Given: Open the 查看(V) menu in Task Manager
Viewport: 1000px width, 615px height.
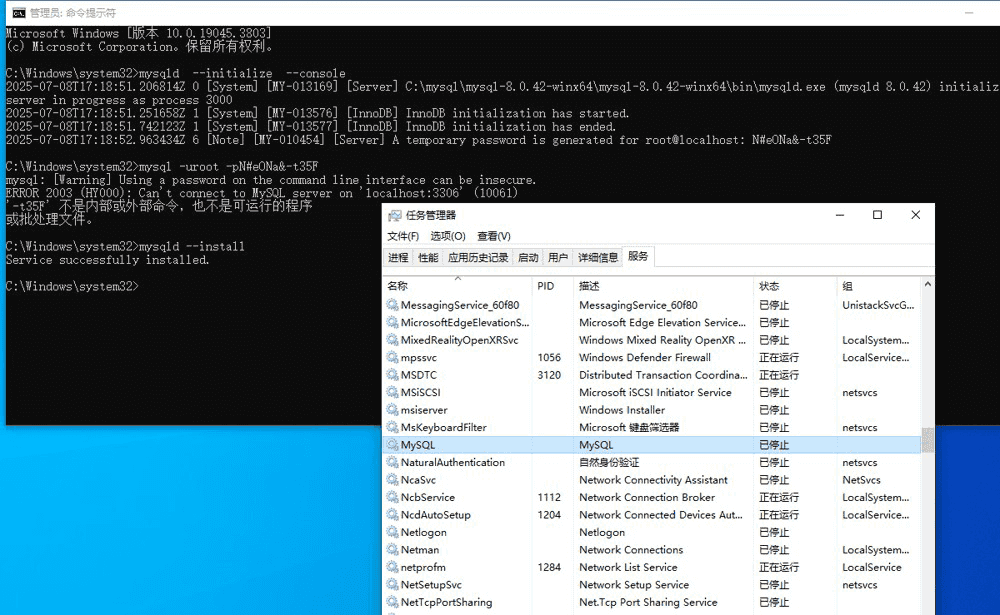Looking at the screenshot, I should click(x=494, y=236).
